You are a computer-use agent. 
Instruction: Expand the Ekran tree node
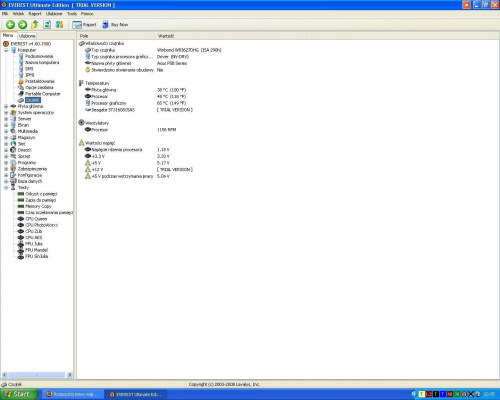[6, 125]
